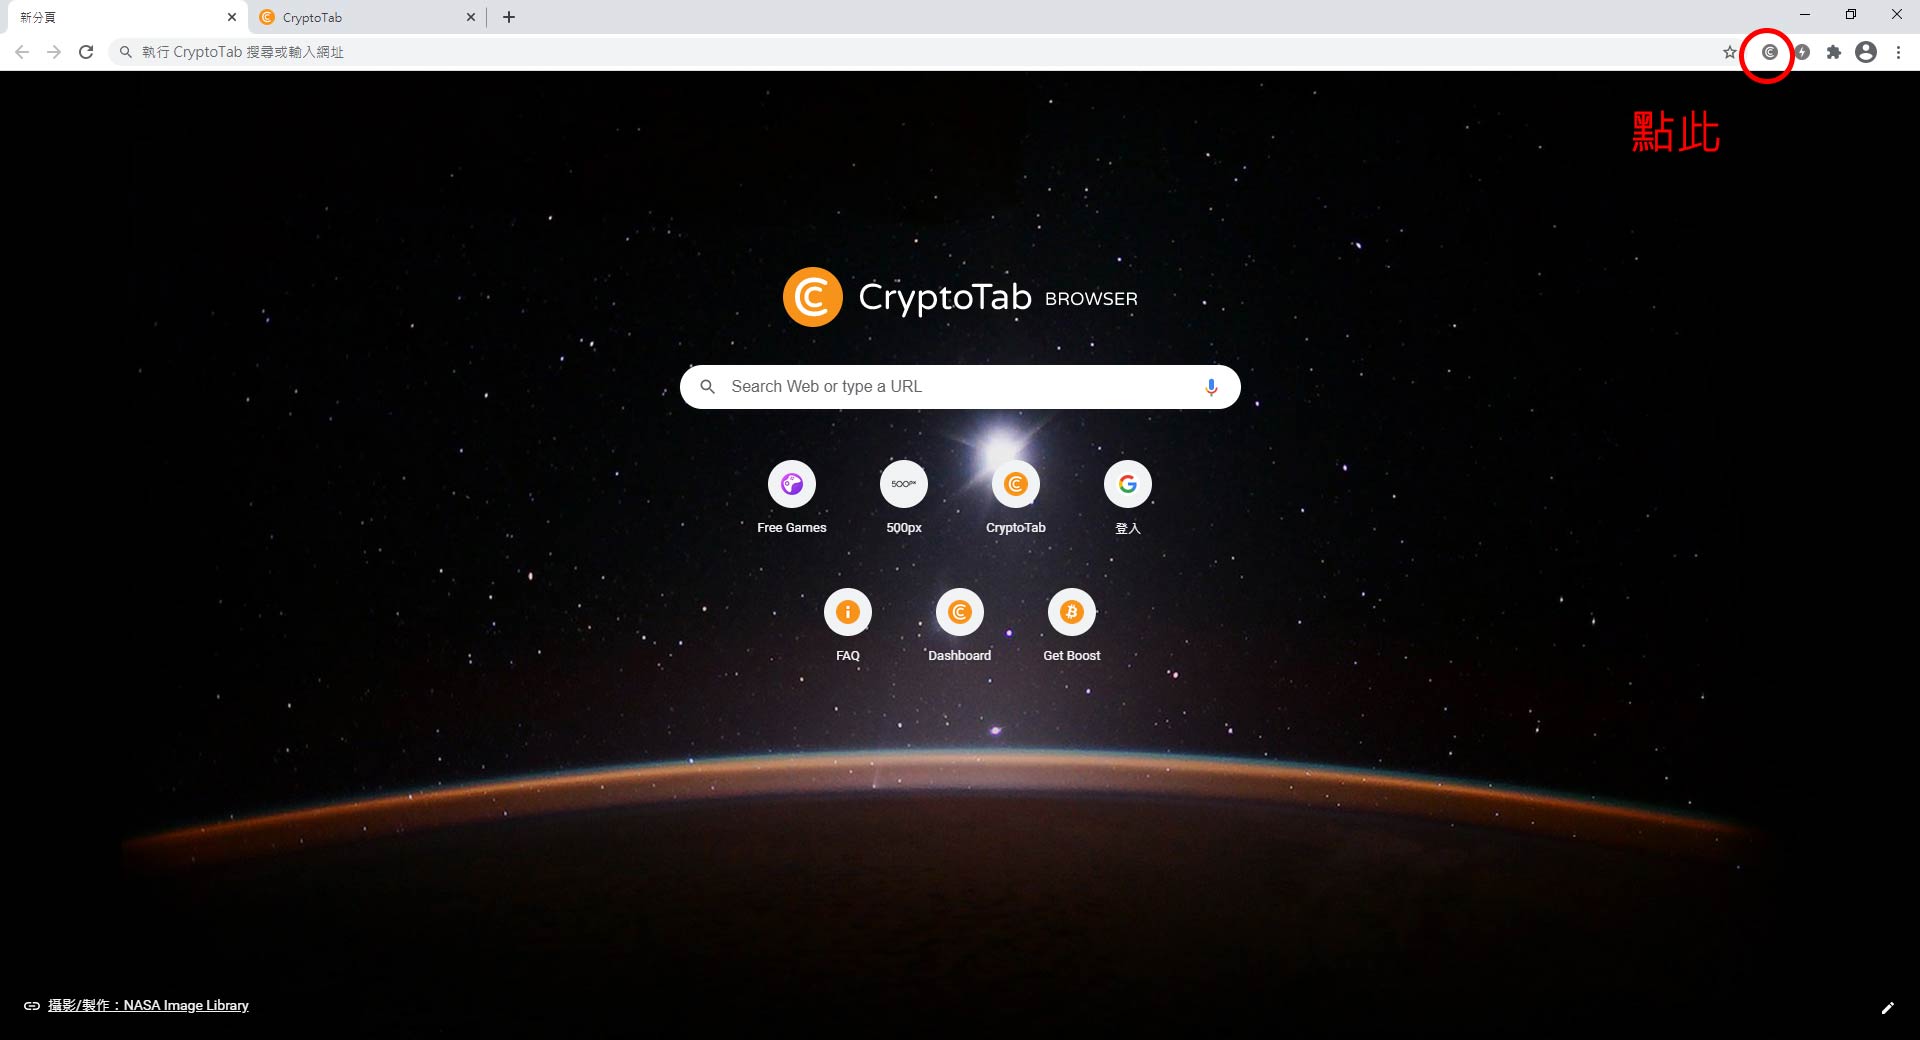Open the Google 登入 shortcut
Viewport: 1920px width, 1040px height.
1128,498
